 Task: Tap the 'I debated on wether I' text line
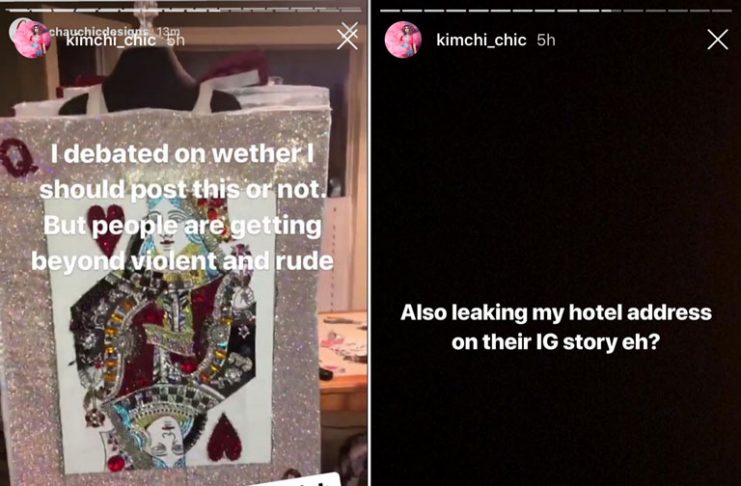(182, 154)
